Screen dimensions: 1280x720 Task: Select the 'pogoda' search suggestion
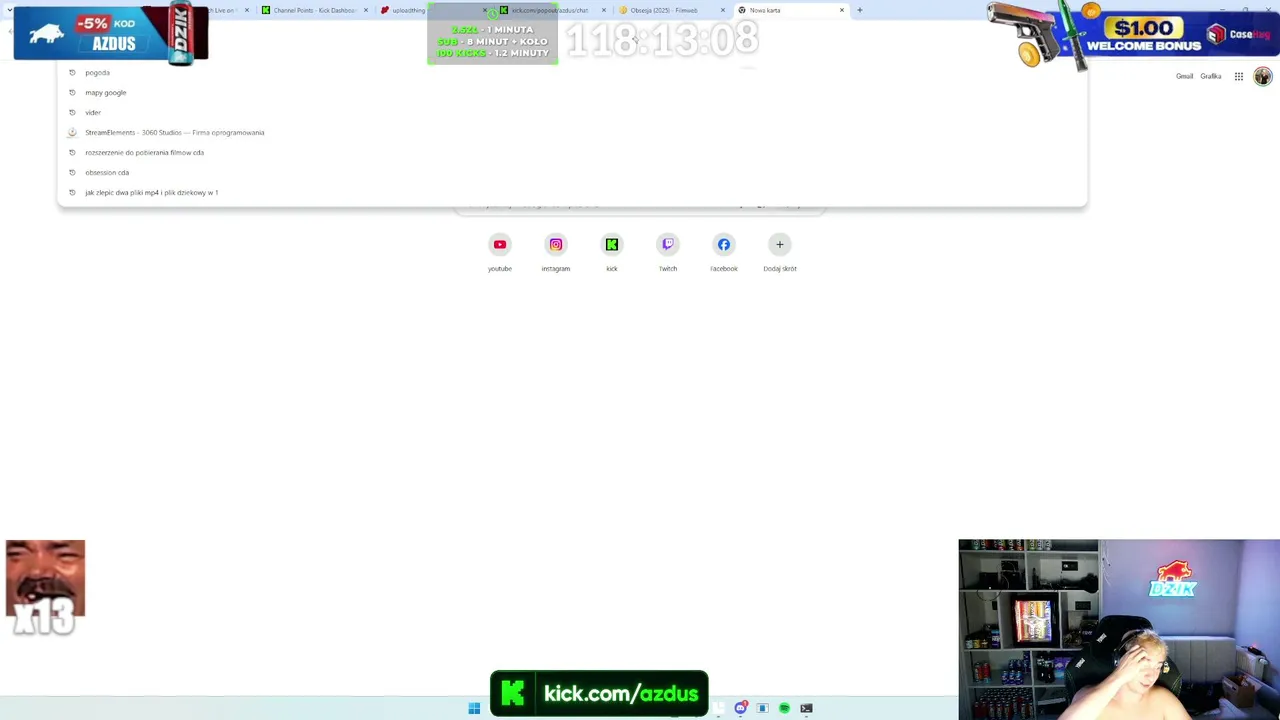(x=572, y=72)
